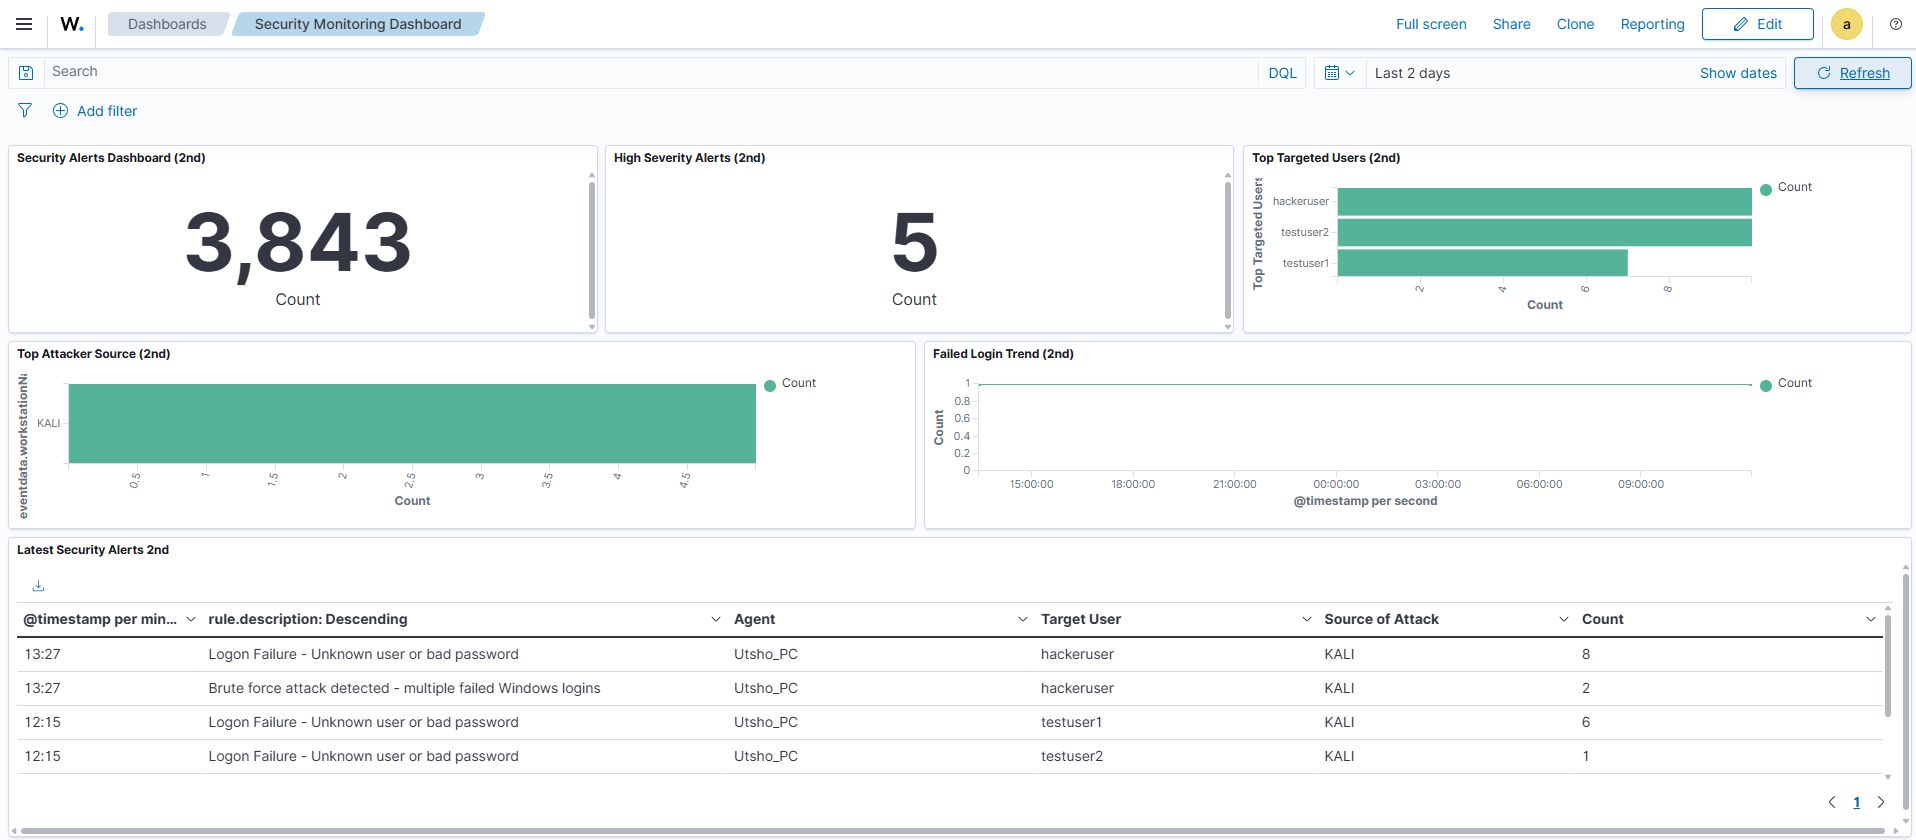Click the Add filter link
The width and height of the screenshot is (1916, 840).
(x=106, y=111)
